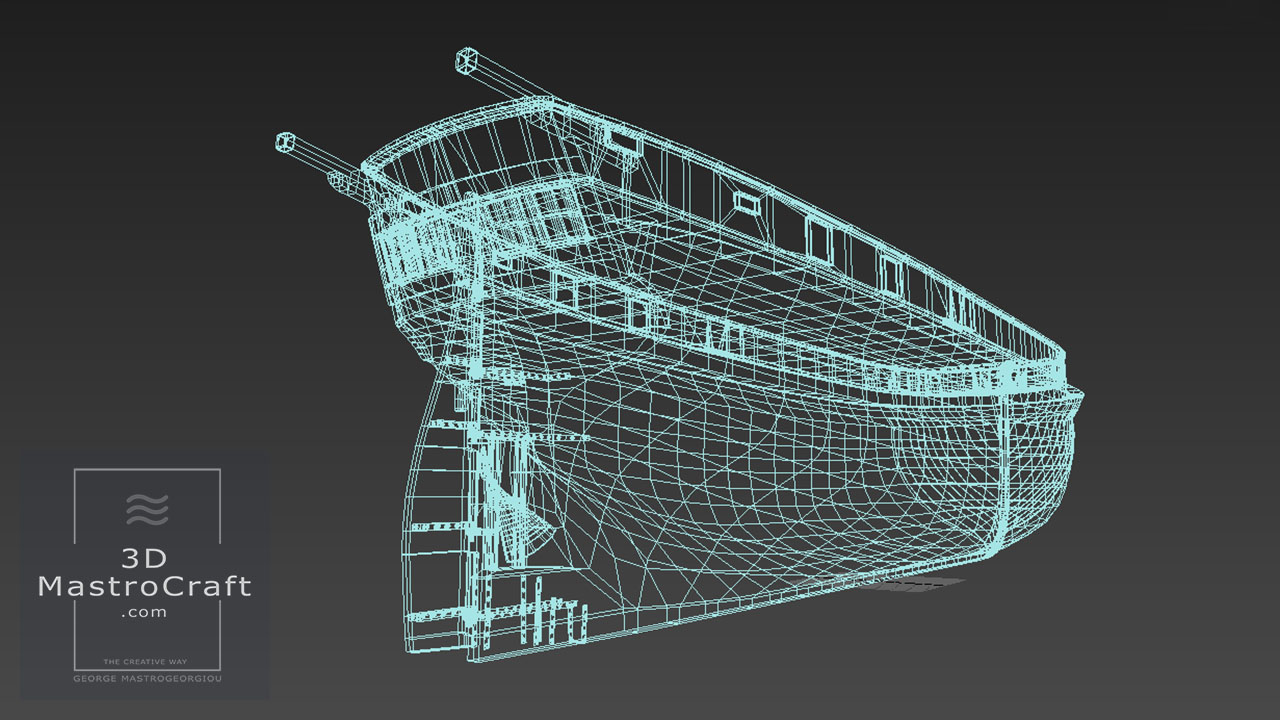Viewport: 1280px width, 720px height.
Task: Pick the ship's rudder at the stern
Action: 428,540
